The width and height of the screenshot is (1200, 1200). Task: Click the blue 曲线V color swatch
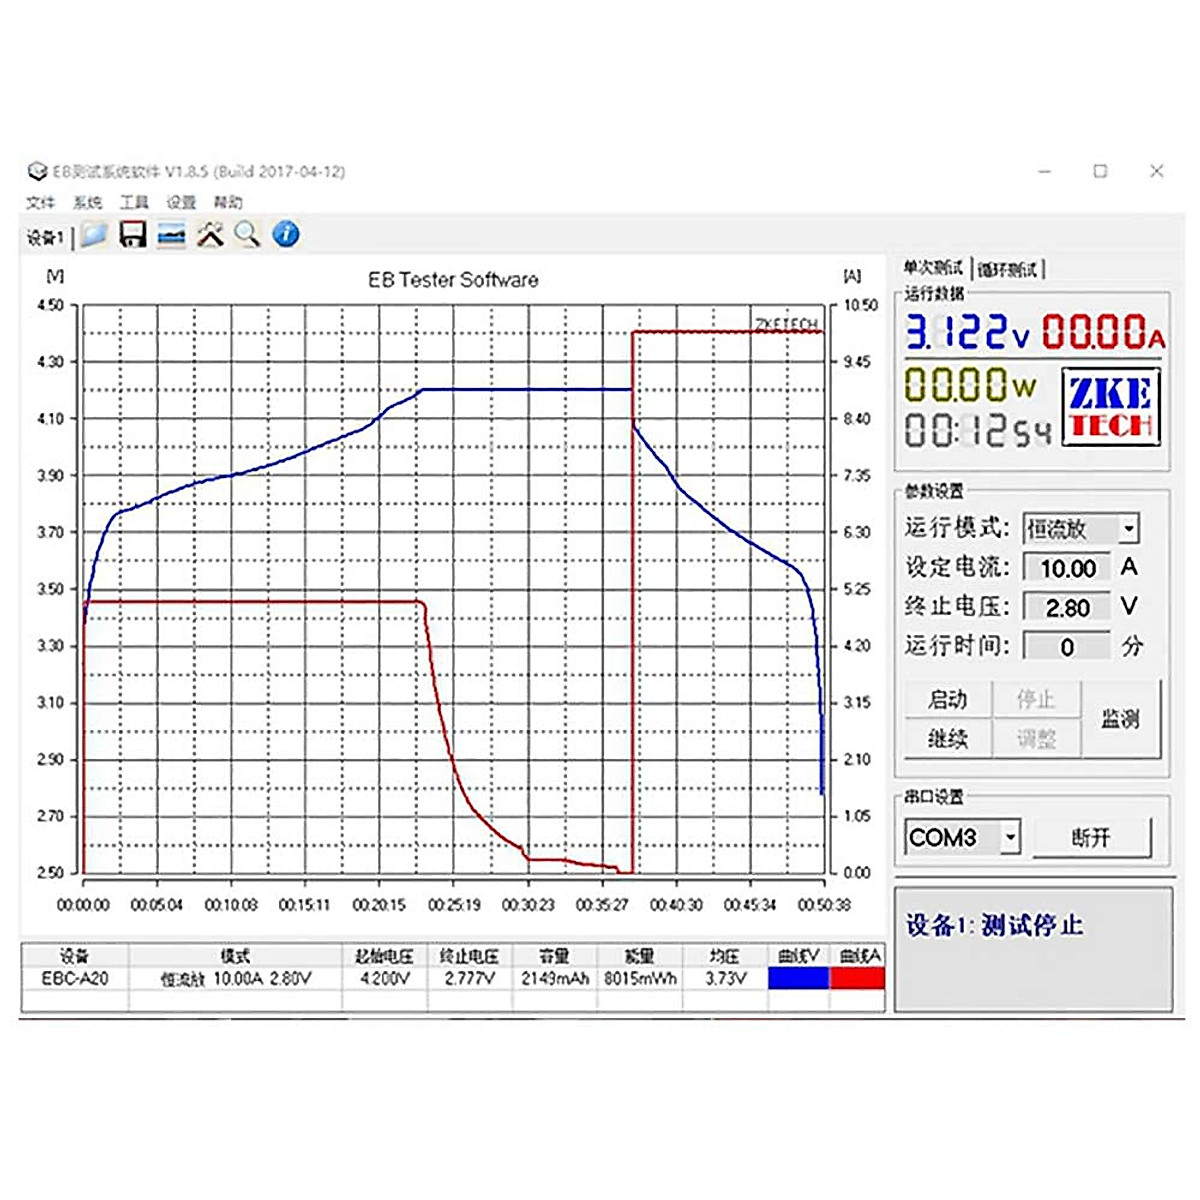pos(799,978)
